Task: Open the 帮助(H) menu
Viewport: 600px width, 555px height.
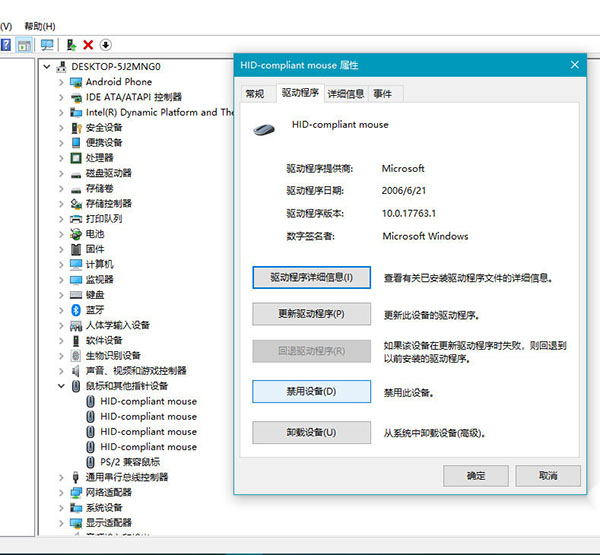Action: click(x=40, y=26)
